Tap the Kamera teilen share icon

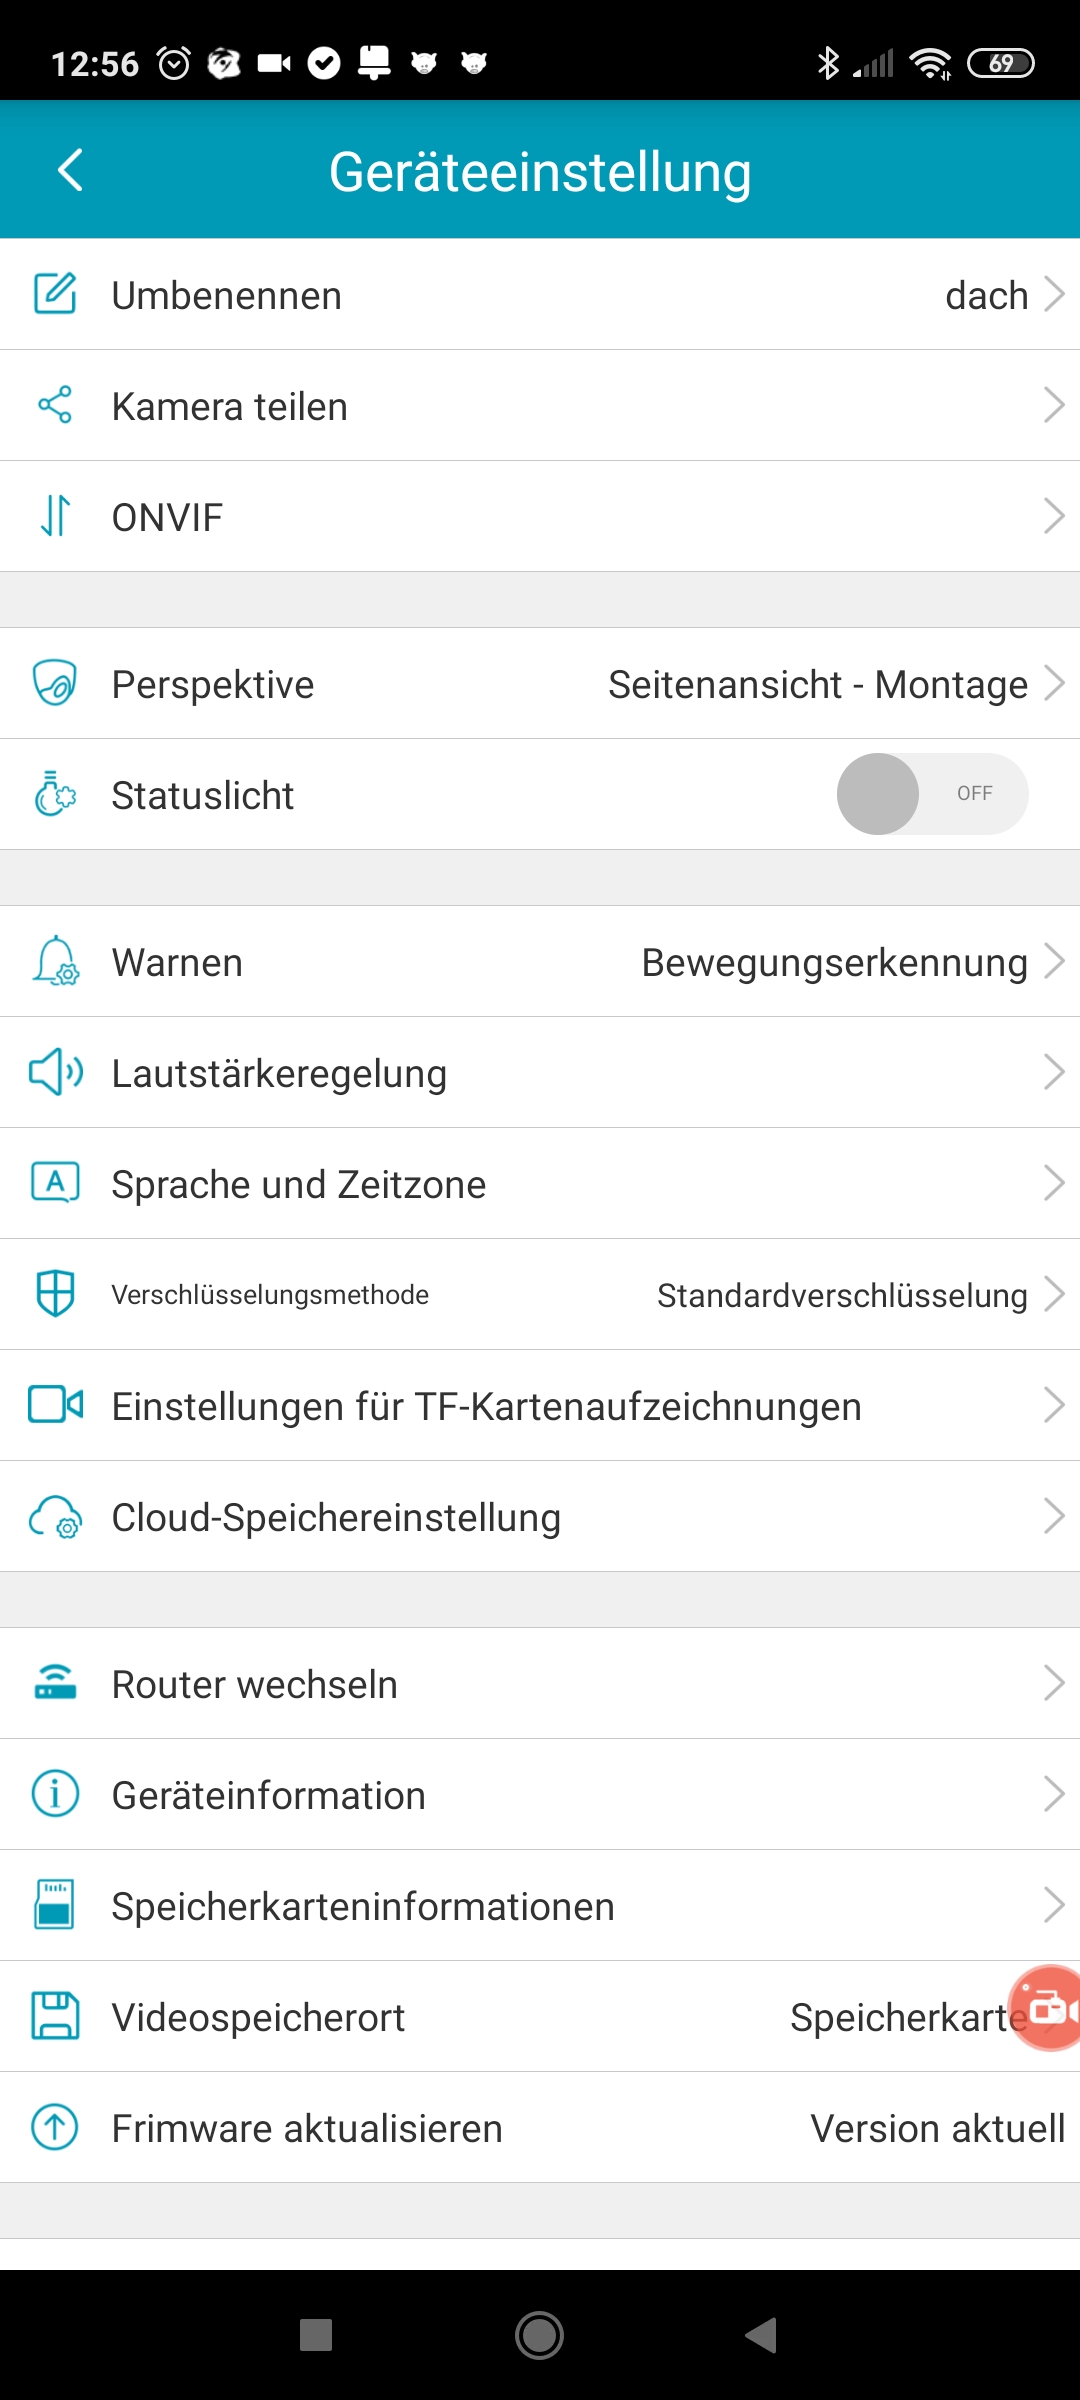click(55, 405)
